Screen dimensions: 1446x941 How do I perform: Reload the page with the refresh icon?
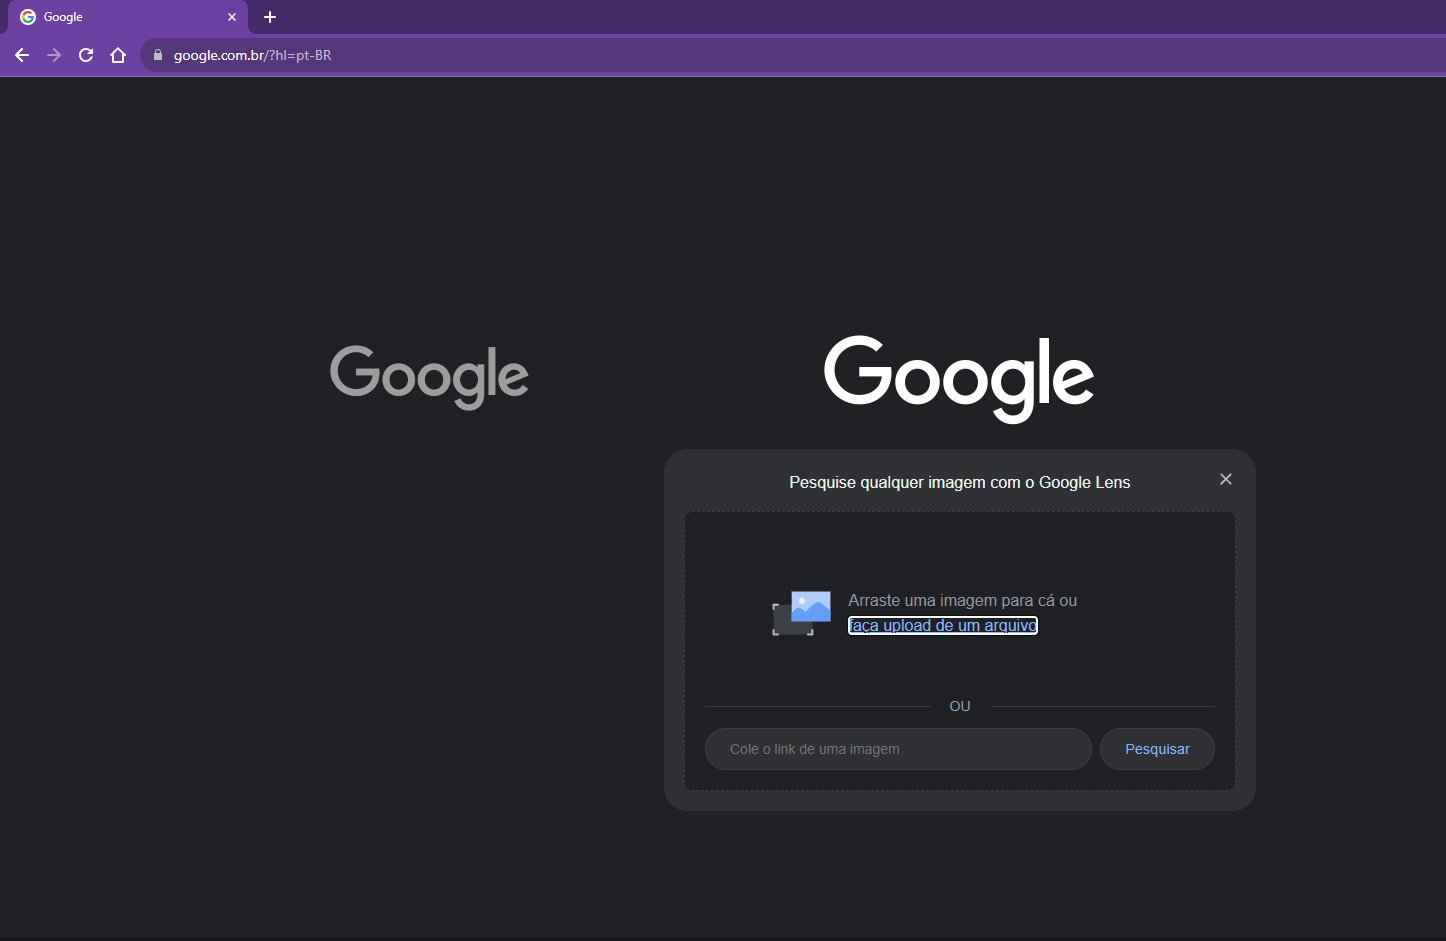point(86,55)
